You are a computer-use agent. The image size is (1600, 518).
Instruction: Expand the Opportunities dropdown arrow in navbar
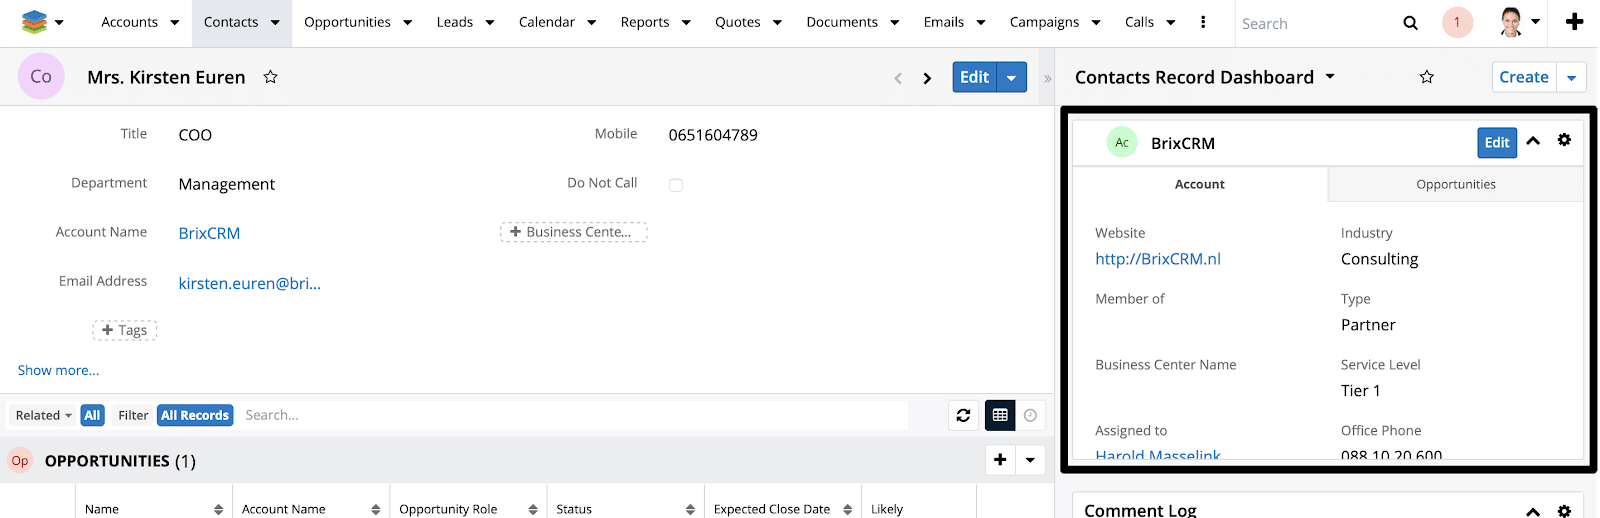[x=407, y=23]
